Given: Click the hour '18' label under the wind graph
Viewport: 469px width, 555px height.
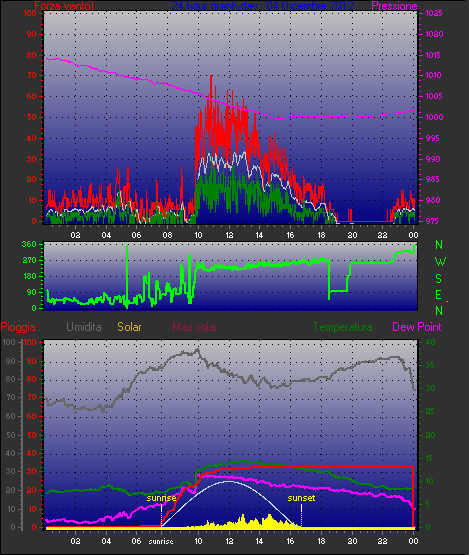Looking at the screenshot, I should 321,235.
